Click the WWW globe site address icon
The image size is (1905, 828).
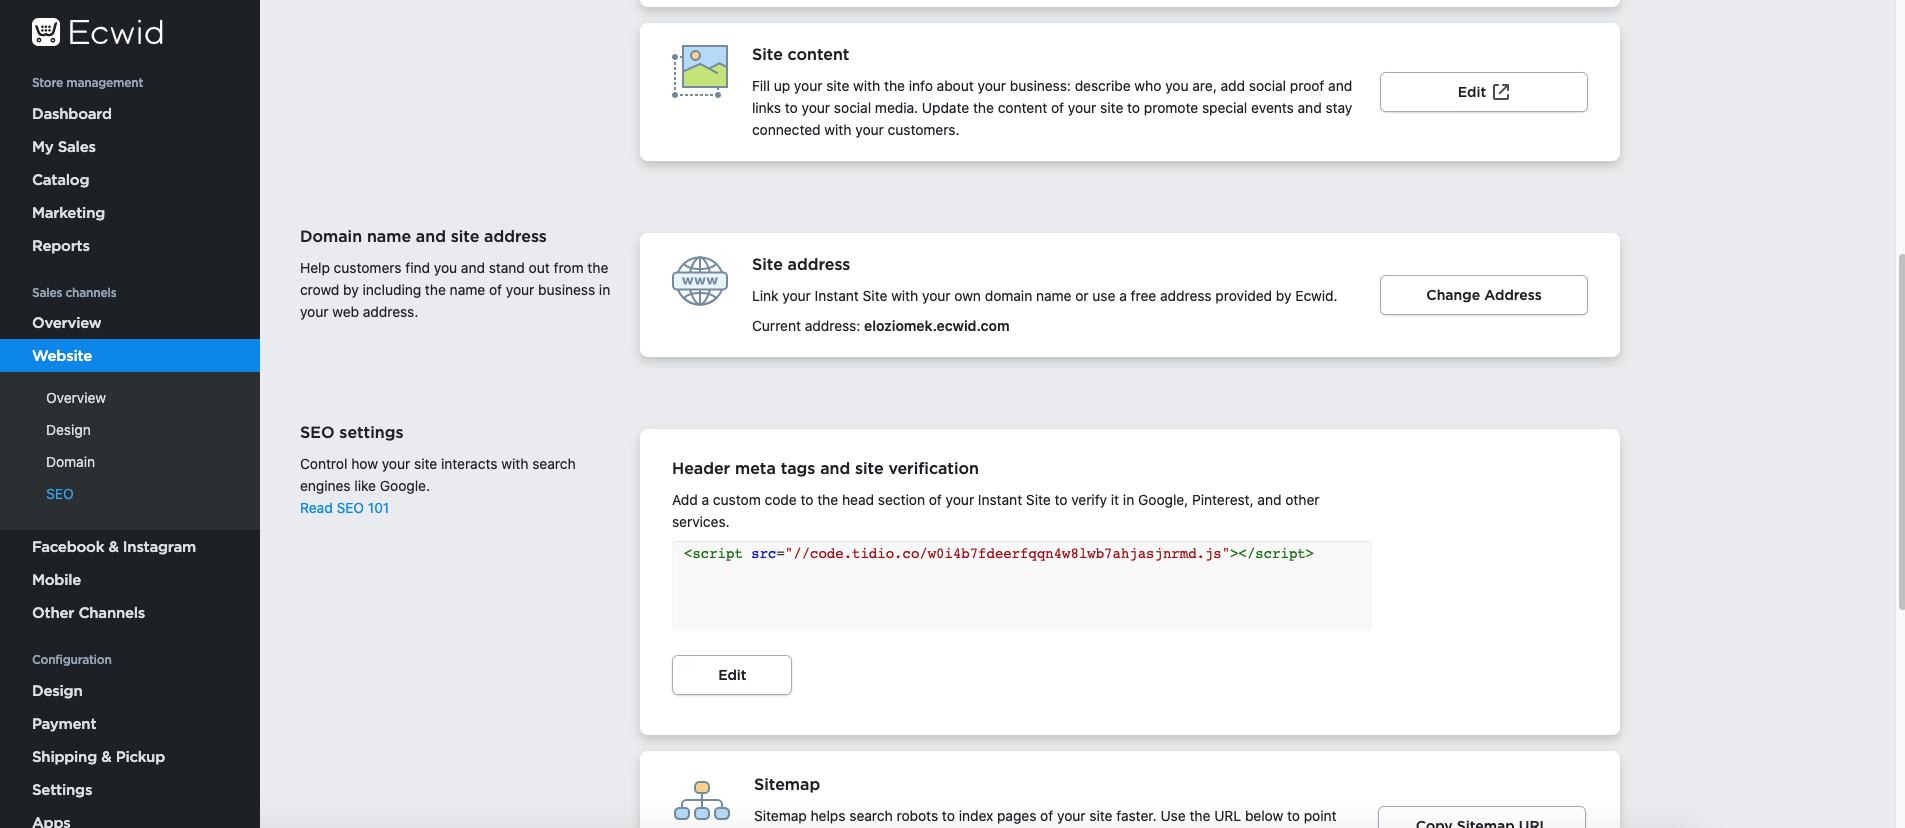point(700,281)
